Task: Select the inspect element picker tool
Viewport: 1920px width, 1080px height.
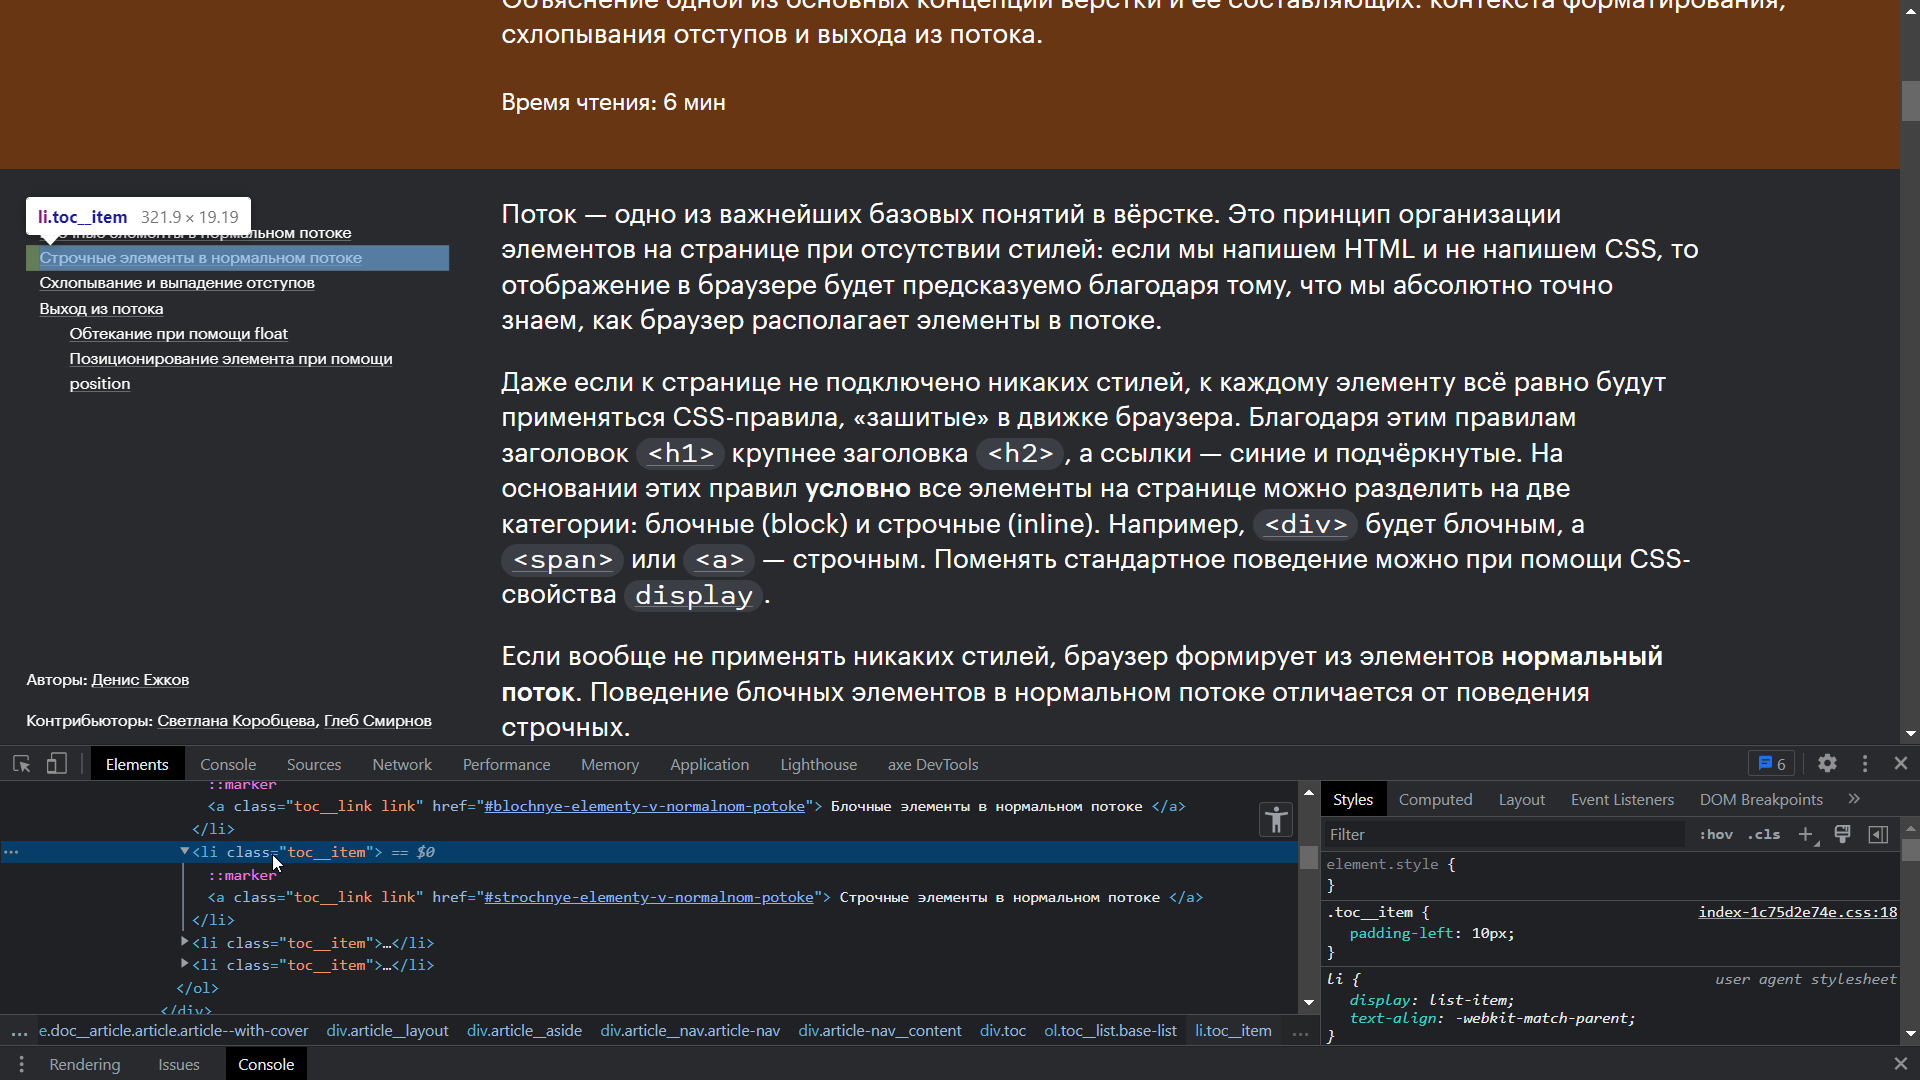Action: (x=21, y=763)
